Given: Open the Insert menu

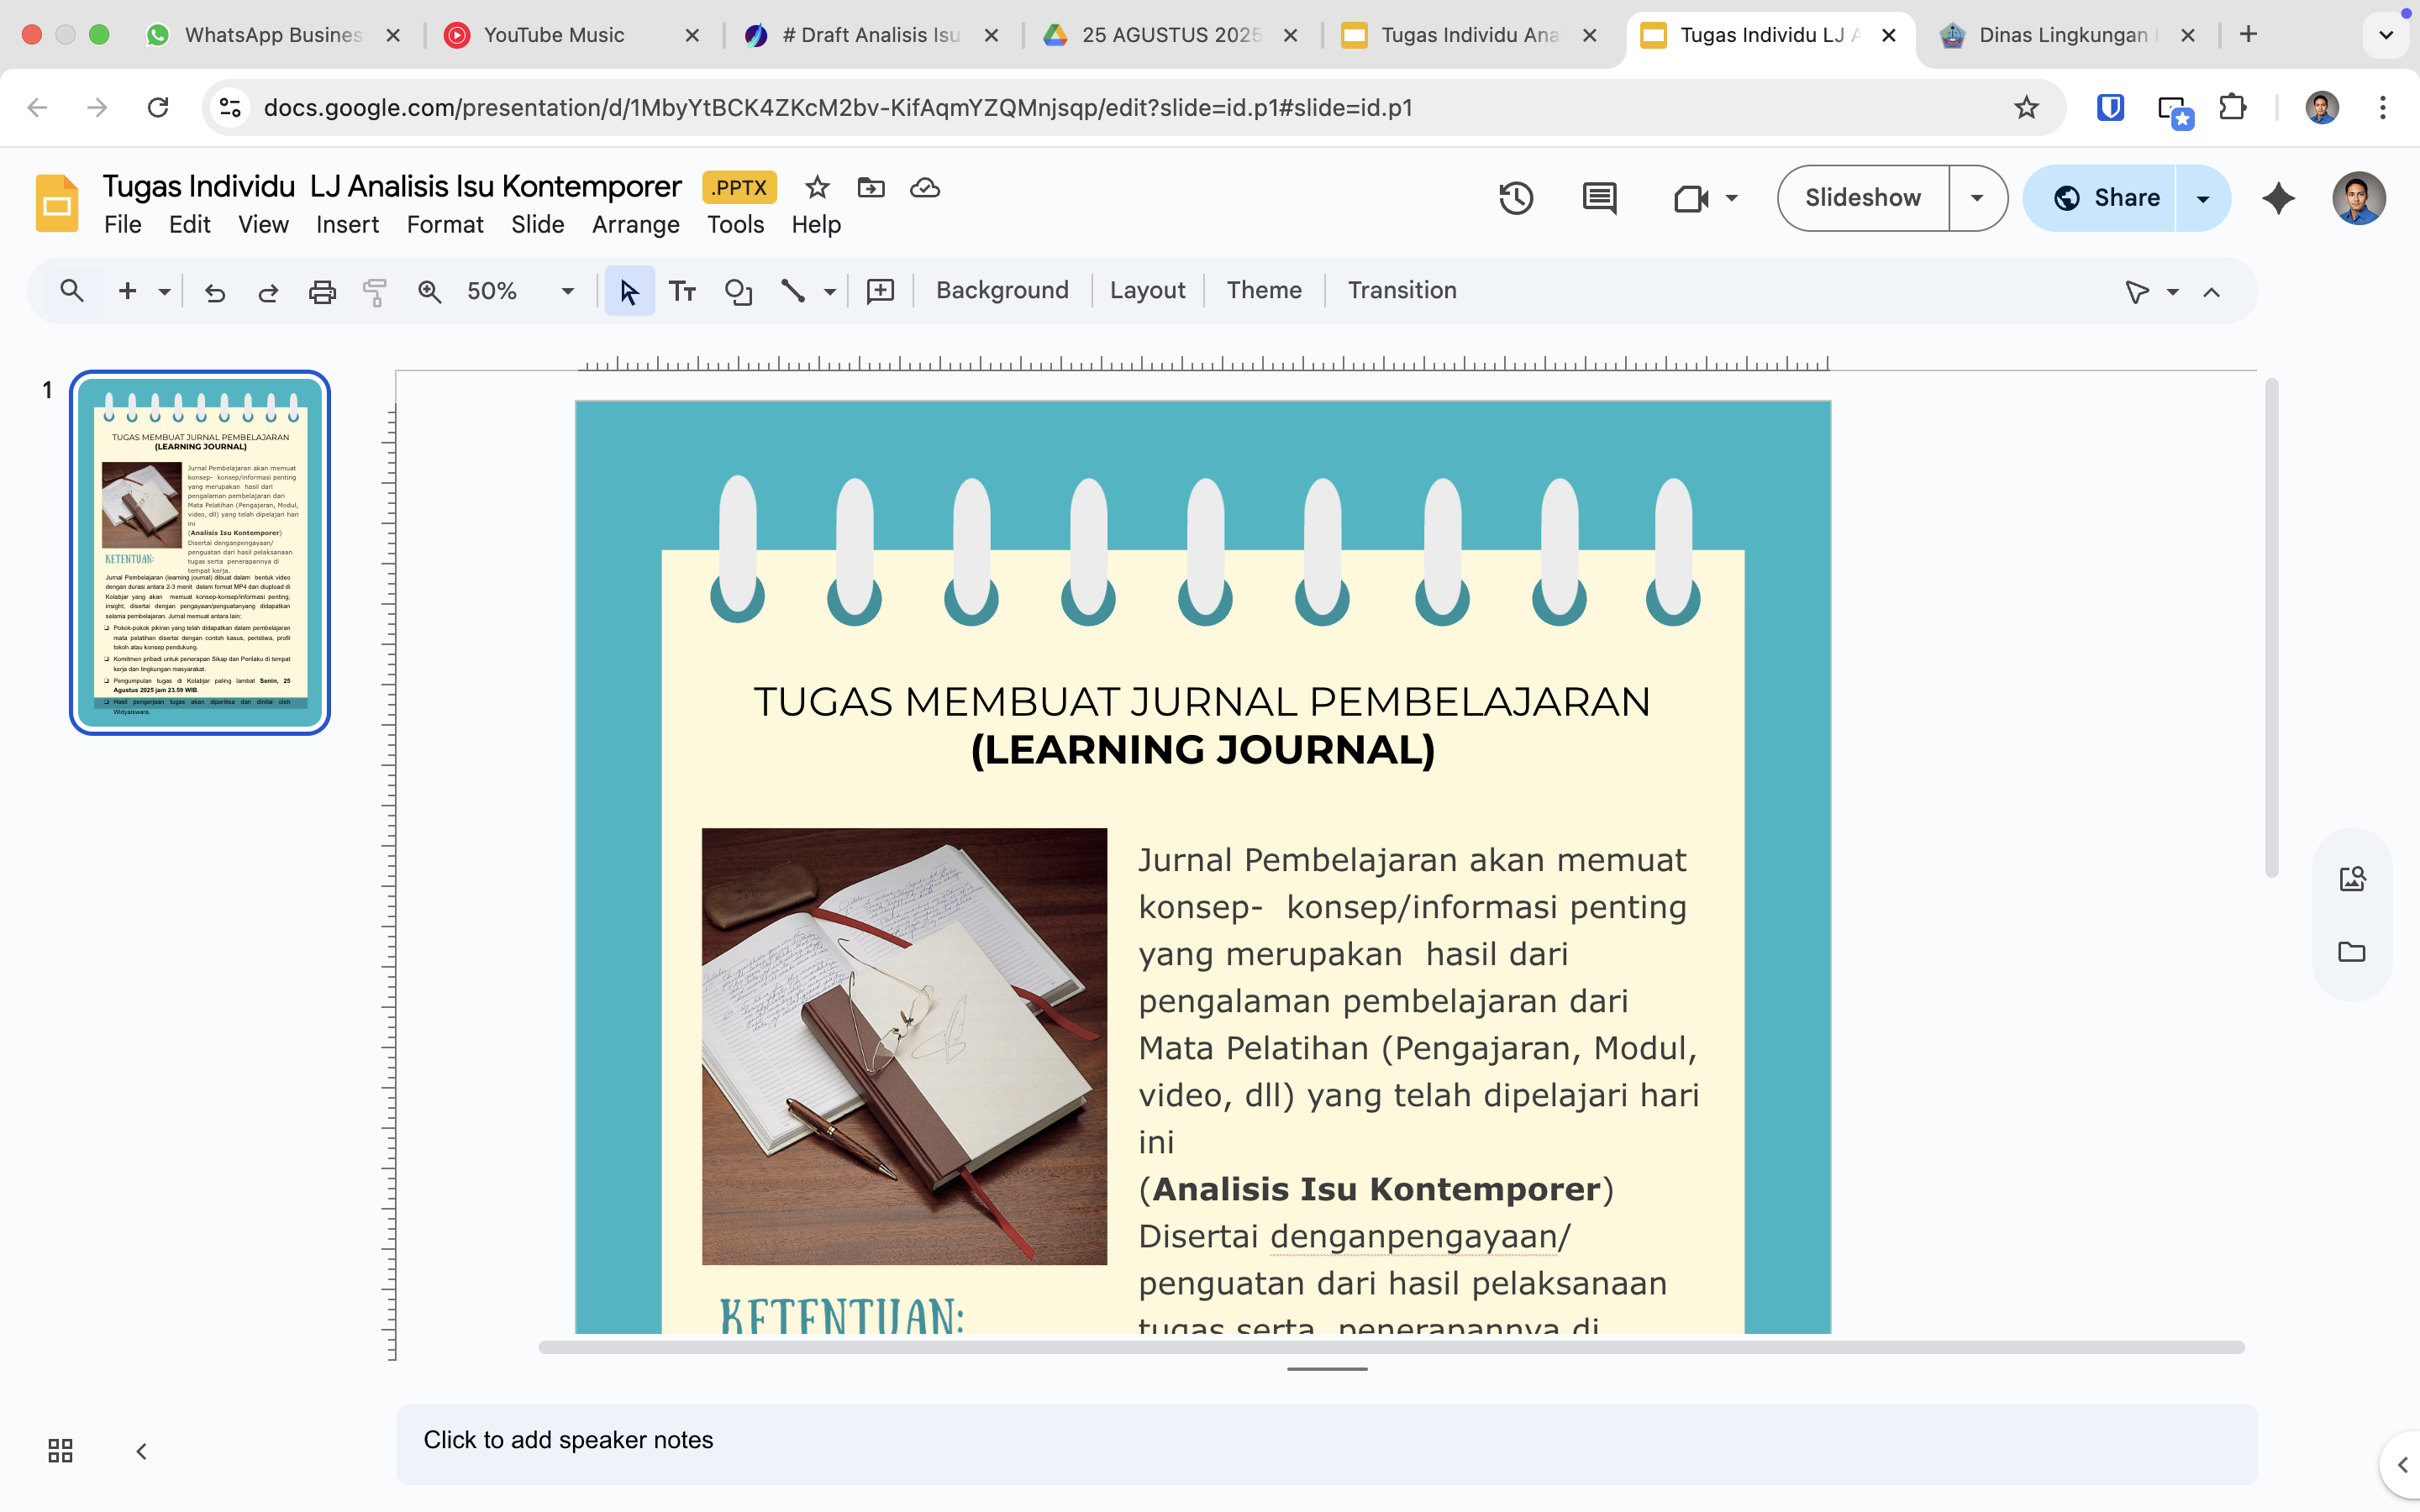Looking at the screenshot, I should coord(347,225).
